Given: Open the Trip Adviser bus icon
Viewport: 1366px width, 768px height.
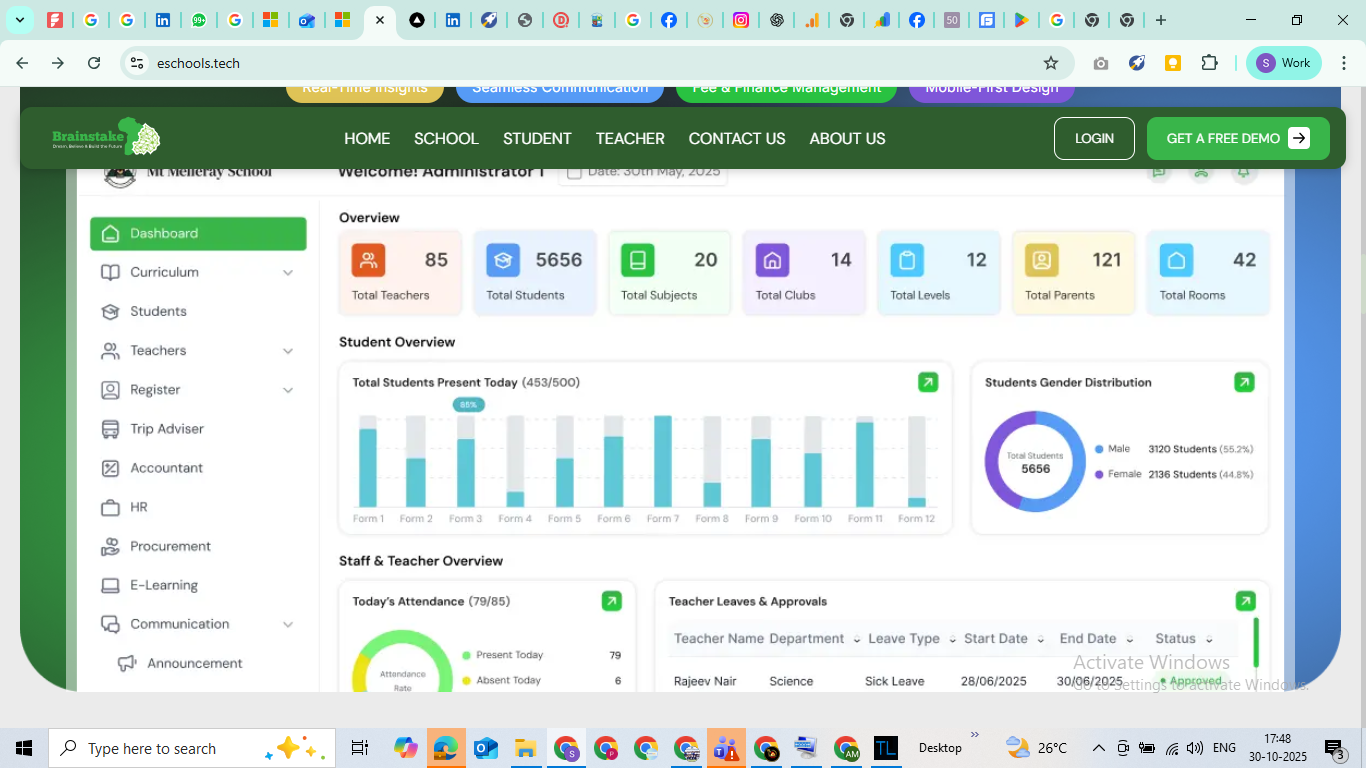Looking at the screenshot, I should [x=111, y=429].
